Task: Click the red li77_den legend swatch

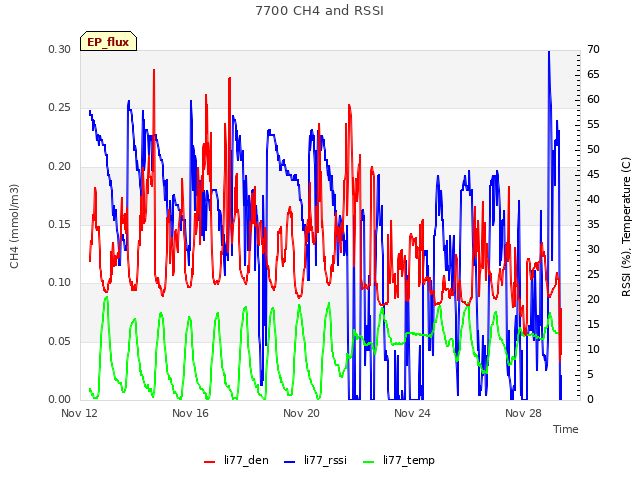Action: point(209,462)
